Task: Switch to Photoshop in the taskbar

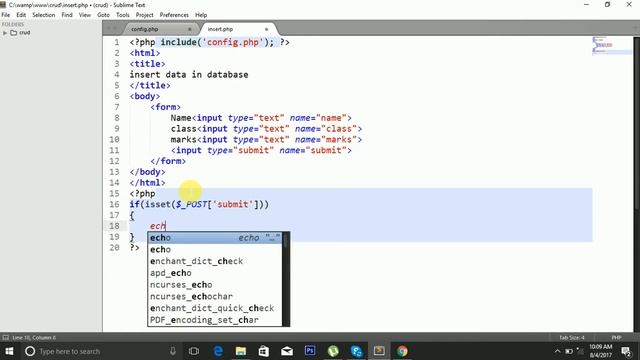Action: (310, 351)
